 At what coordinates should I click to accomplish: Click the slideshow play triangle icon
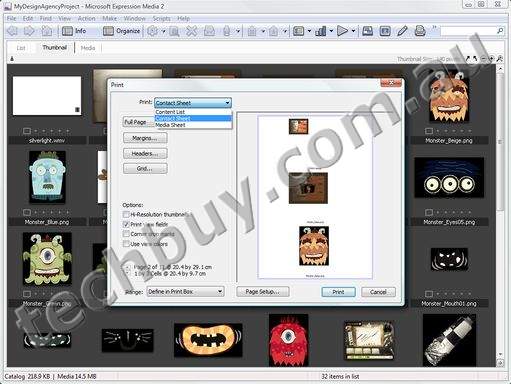click(342, 31)
